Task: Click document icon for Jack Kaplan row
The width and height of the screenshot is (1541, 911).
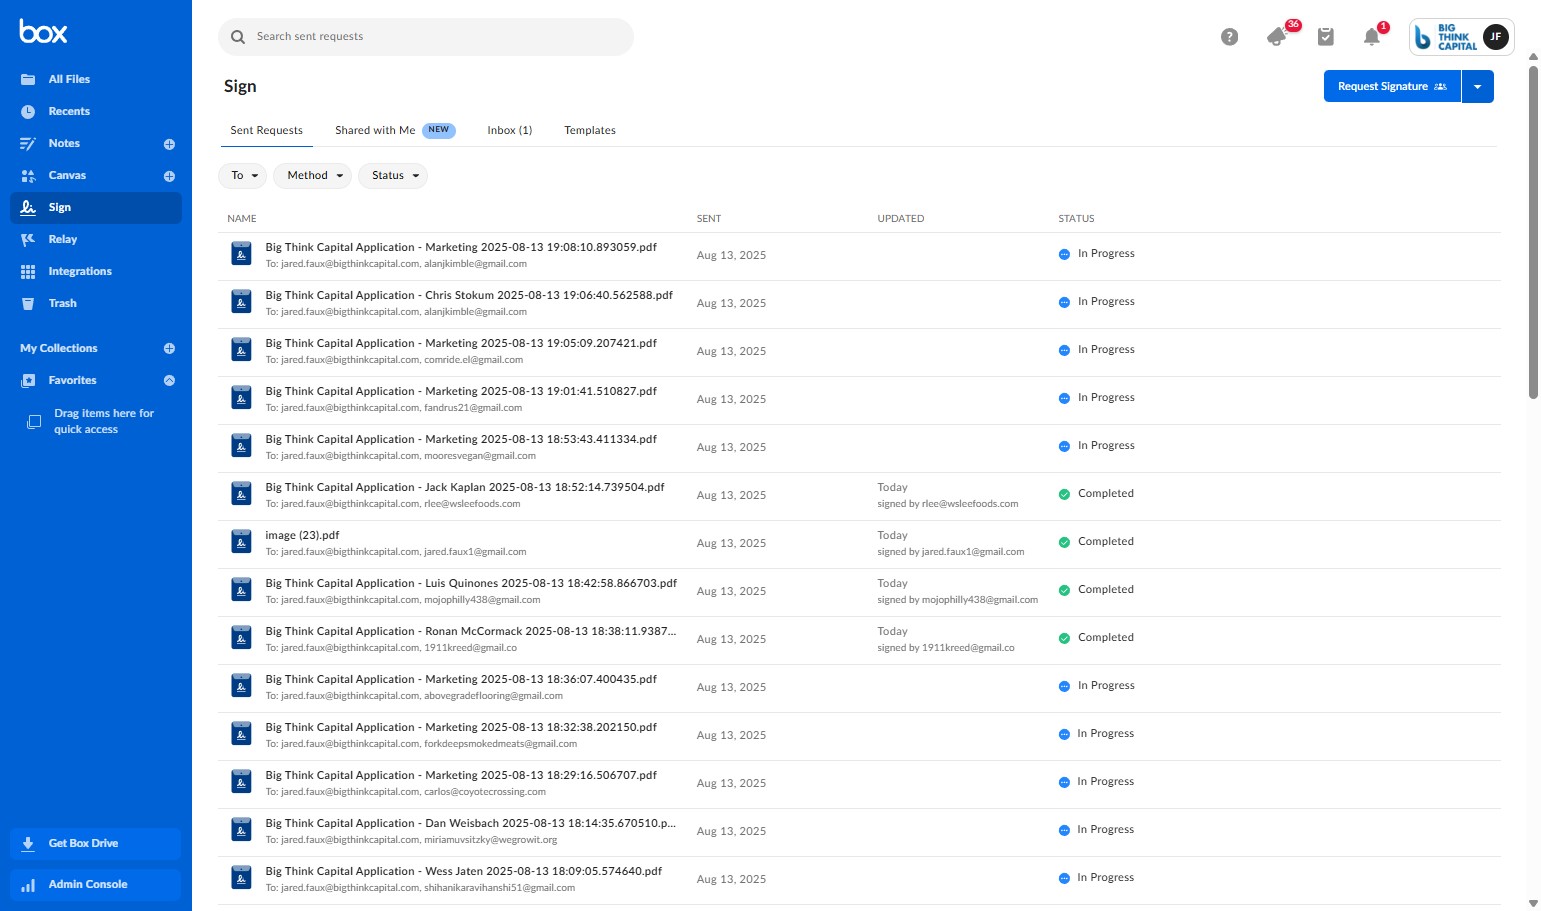Action: [x=241, y=494]
